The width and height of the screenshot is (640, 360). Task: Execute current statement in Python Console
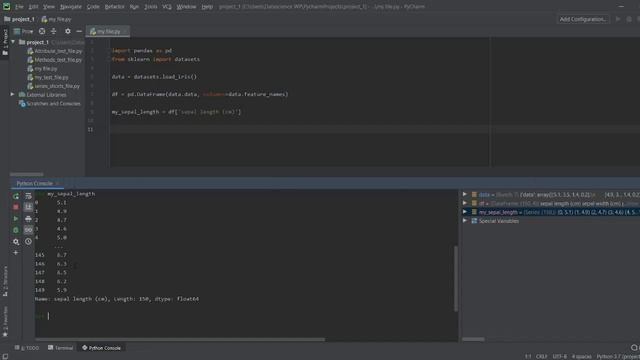[x=16, y=219]
